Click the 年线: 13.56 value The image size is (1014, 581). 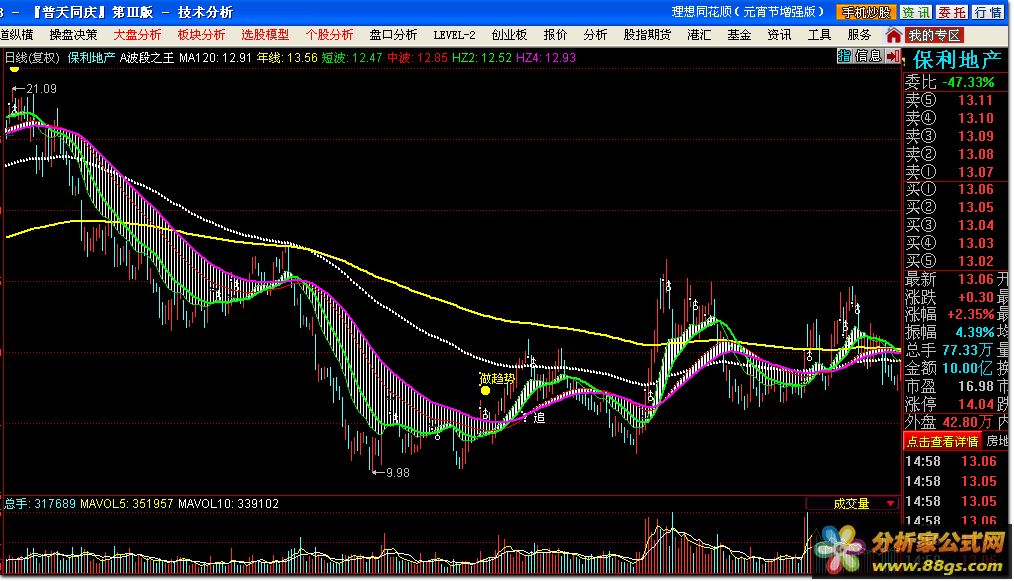click(287, 58)
